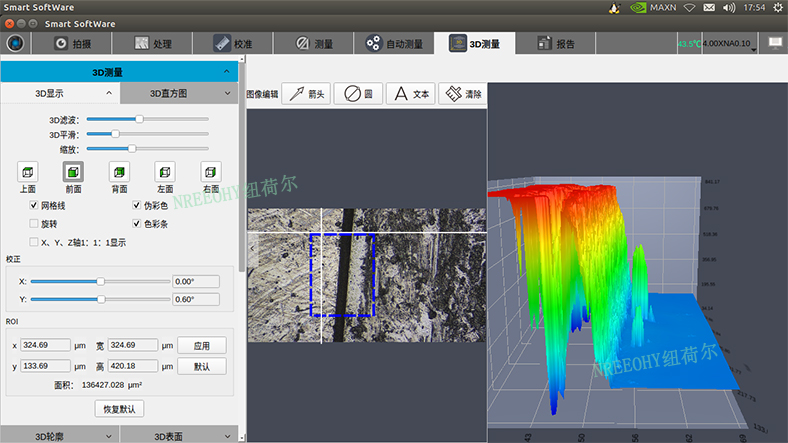Adjust the X correction slider
This screenshot has height=443, width=788.
pyautogui.click(x=100, y=281)
